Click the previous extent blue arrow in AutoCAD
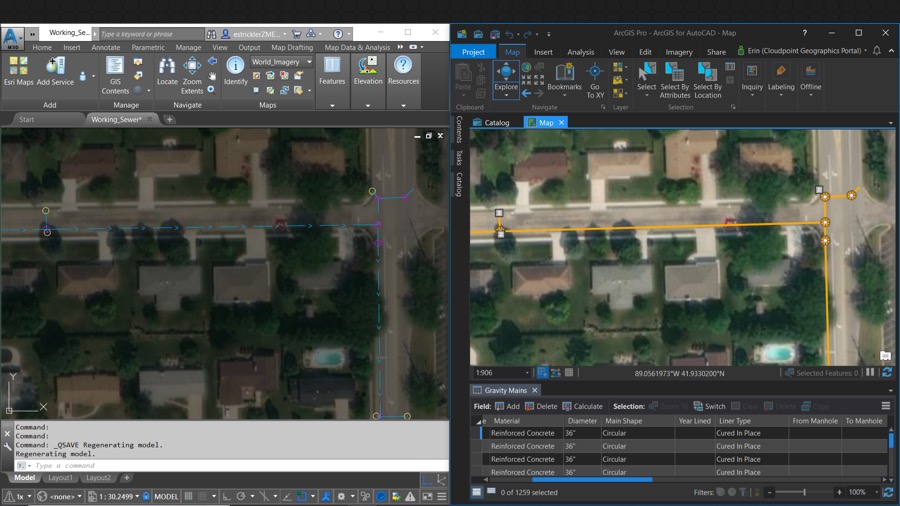The width and height of the screenshot is (900, 506). pos(212,61)
